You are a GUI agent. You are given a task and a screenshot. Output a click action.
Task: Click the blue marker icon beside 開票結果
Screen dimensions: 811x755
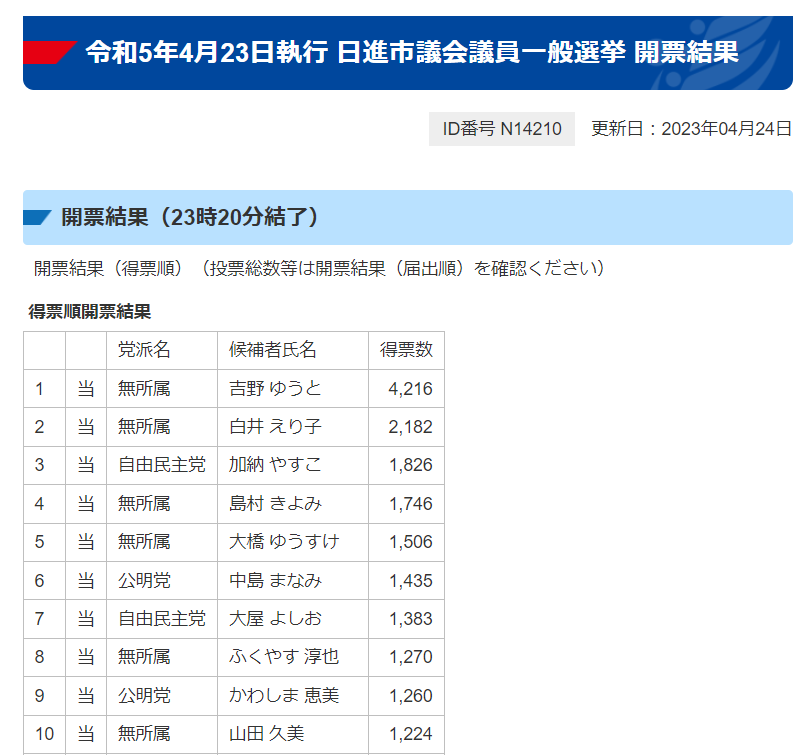pyautogui.click(x=37, y=217)
